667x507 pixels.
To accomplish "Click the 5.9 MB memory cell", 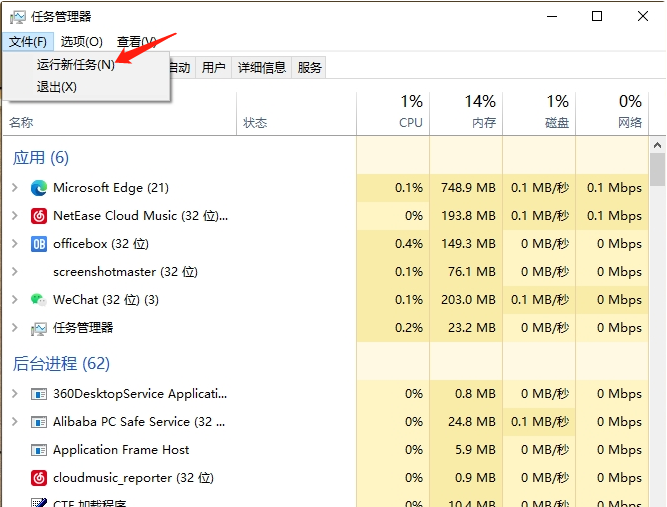I will click(x=466, y=450).
